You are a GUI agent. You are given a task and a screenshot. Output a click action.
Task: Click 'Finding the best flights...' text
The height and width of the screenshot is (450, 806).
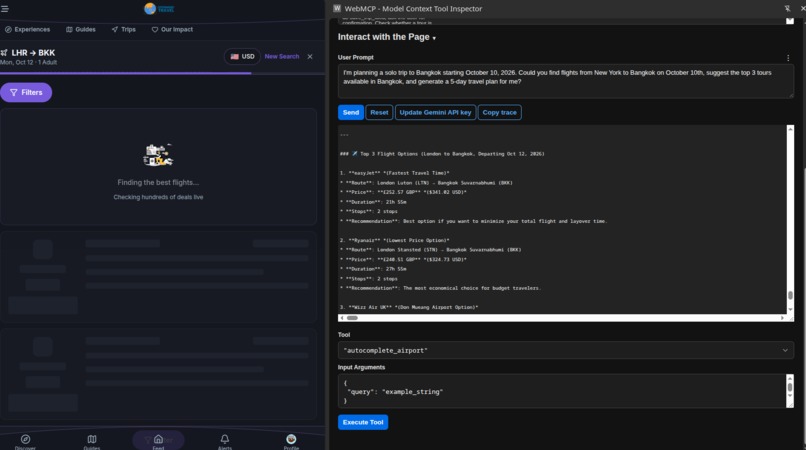[x=158, y=183]
